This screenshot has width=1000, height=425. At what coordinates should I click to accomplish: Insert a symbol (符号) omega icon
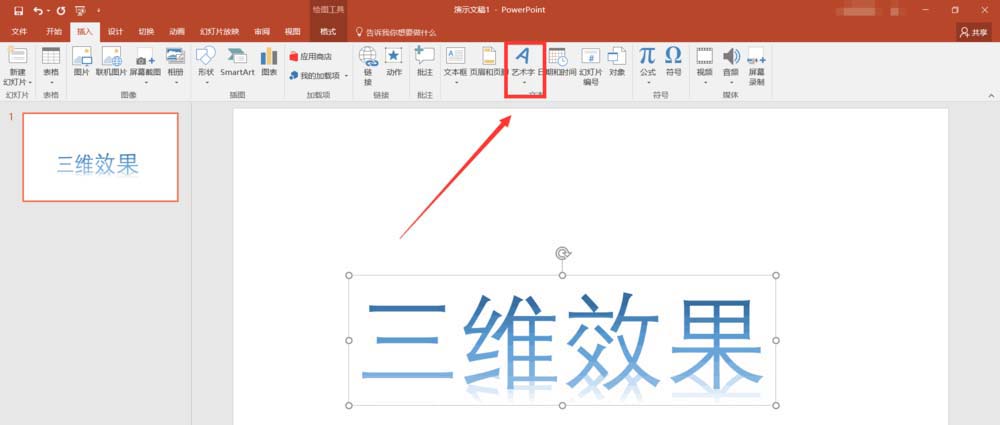(673, 55)
